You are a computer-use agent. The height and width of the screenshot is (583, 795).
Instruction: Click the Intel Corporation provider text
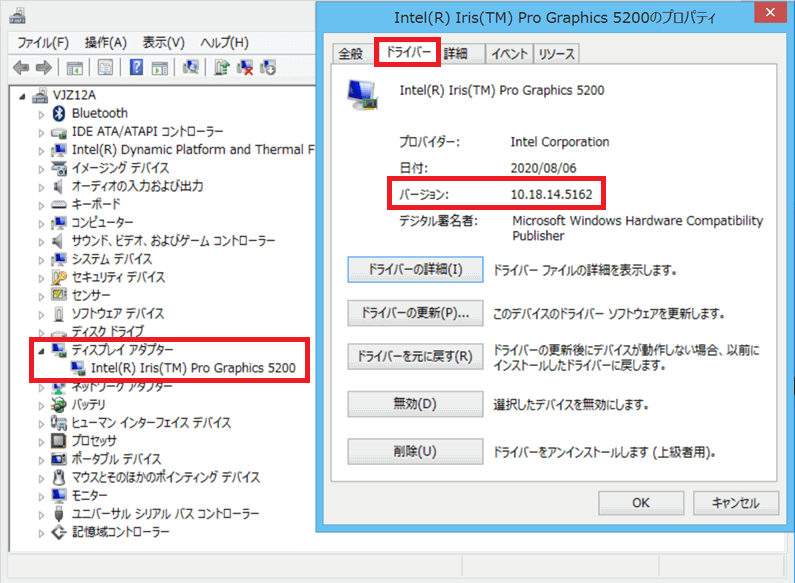tap(560, 142)
